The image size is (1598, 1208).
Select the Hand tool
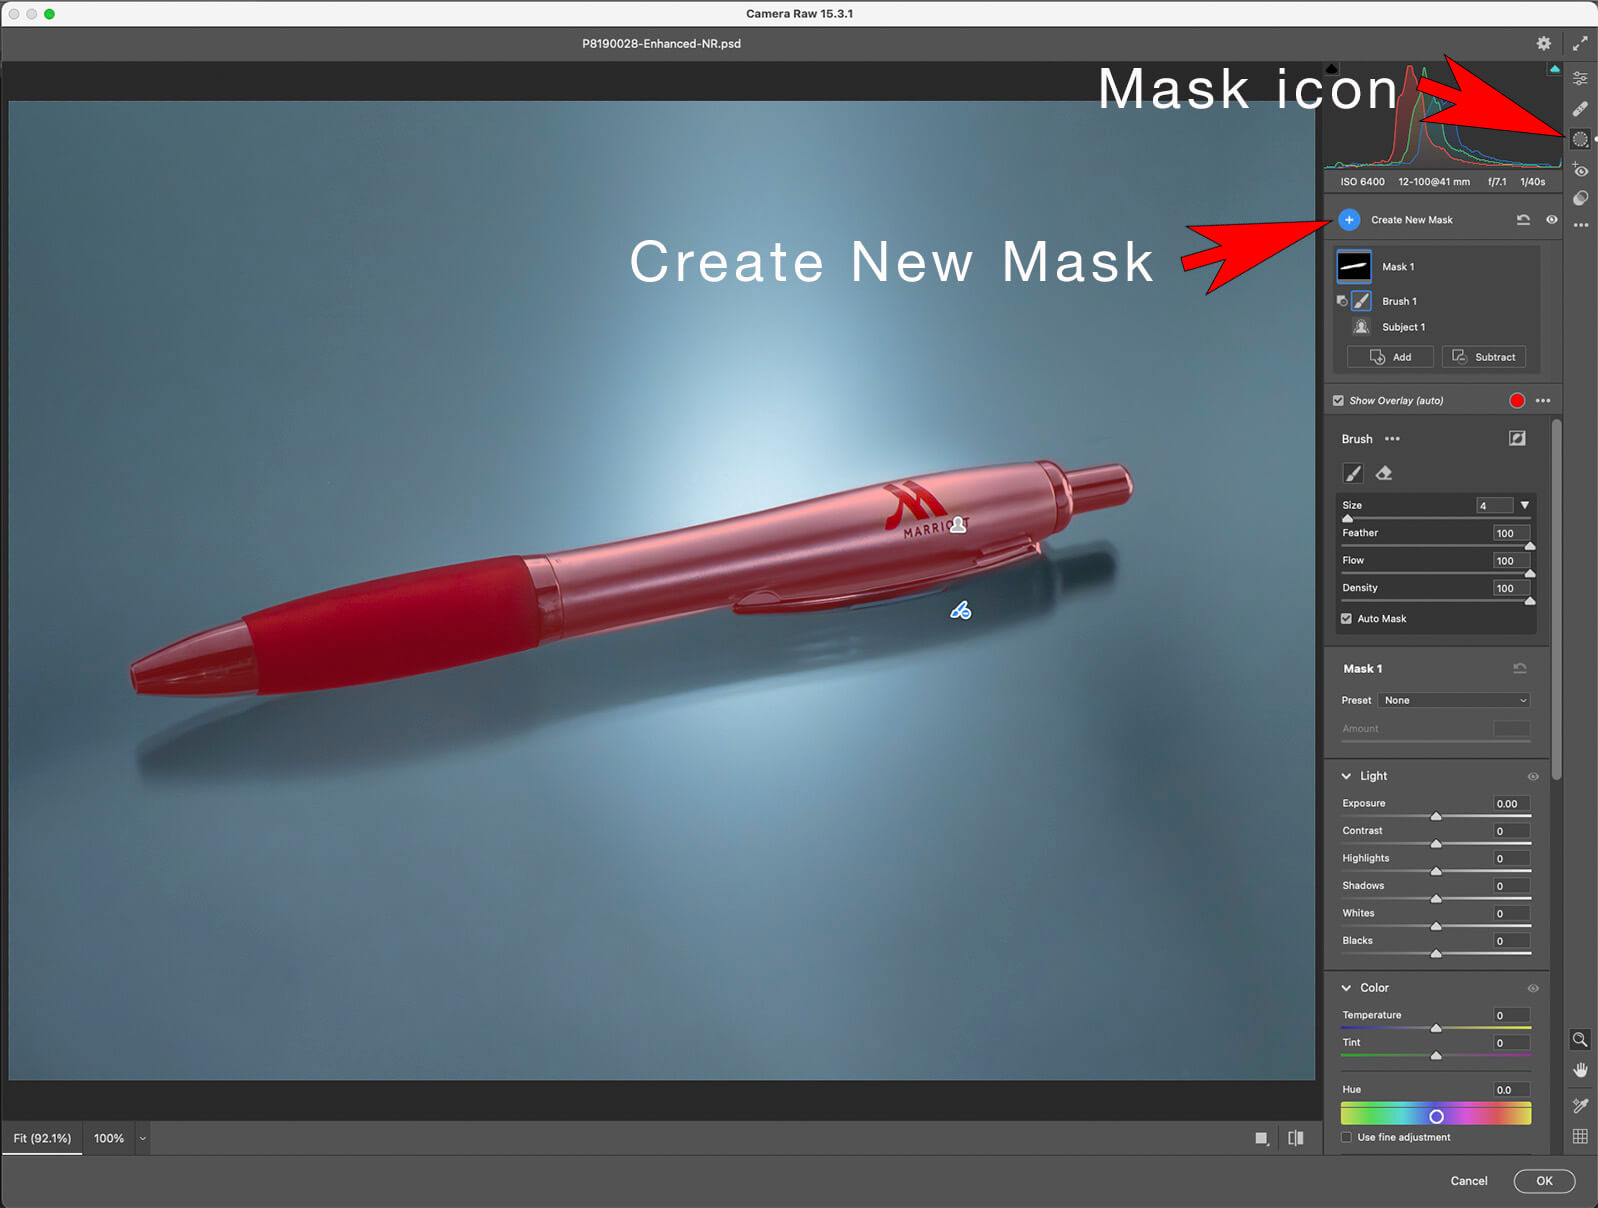tap(1580, 1070)
